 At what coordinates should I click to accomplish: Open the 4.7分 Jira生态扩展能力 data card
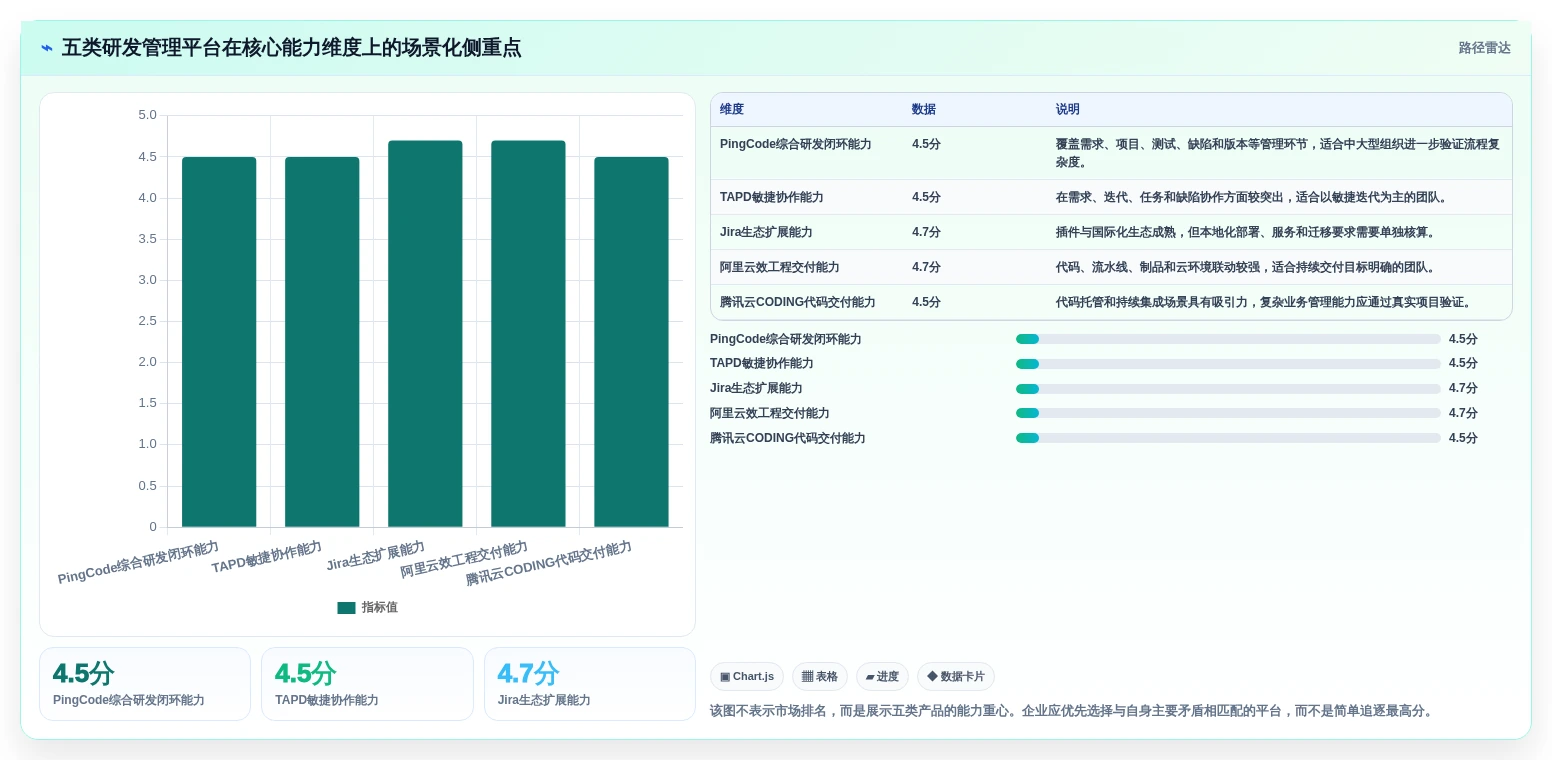(590, 684)
